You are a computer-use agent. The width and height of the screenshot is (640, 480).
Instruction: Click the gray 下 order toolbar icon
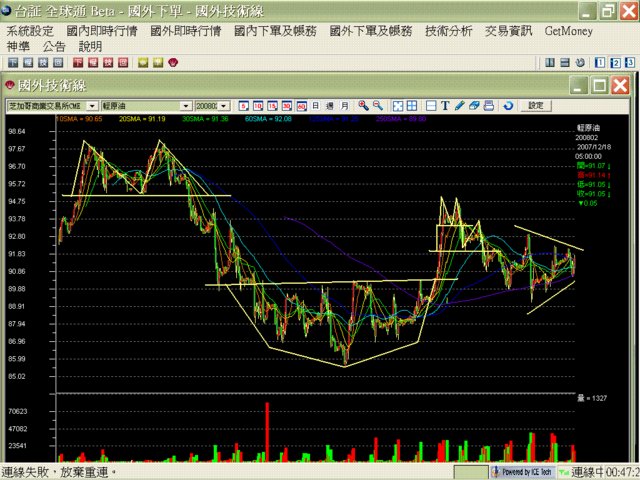point(13,62)
